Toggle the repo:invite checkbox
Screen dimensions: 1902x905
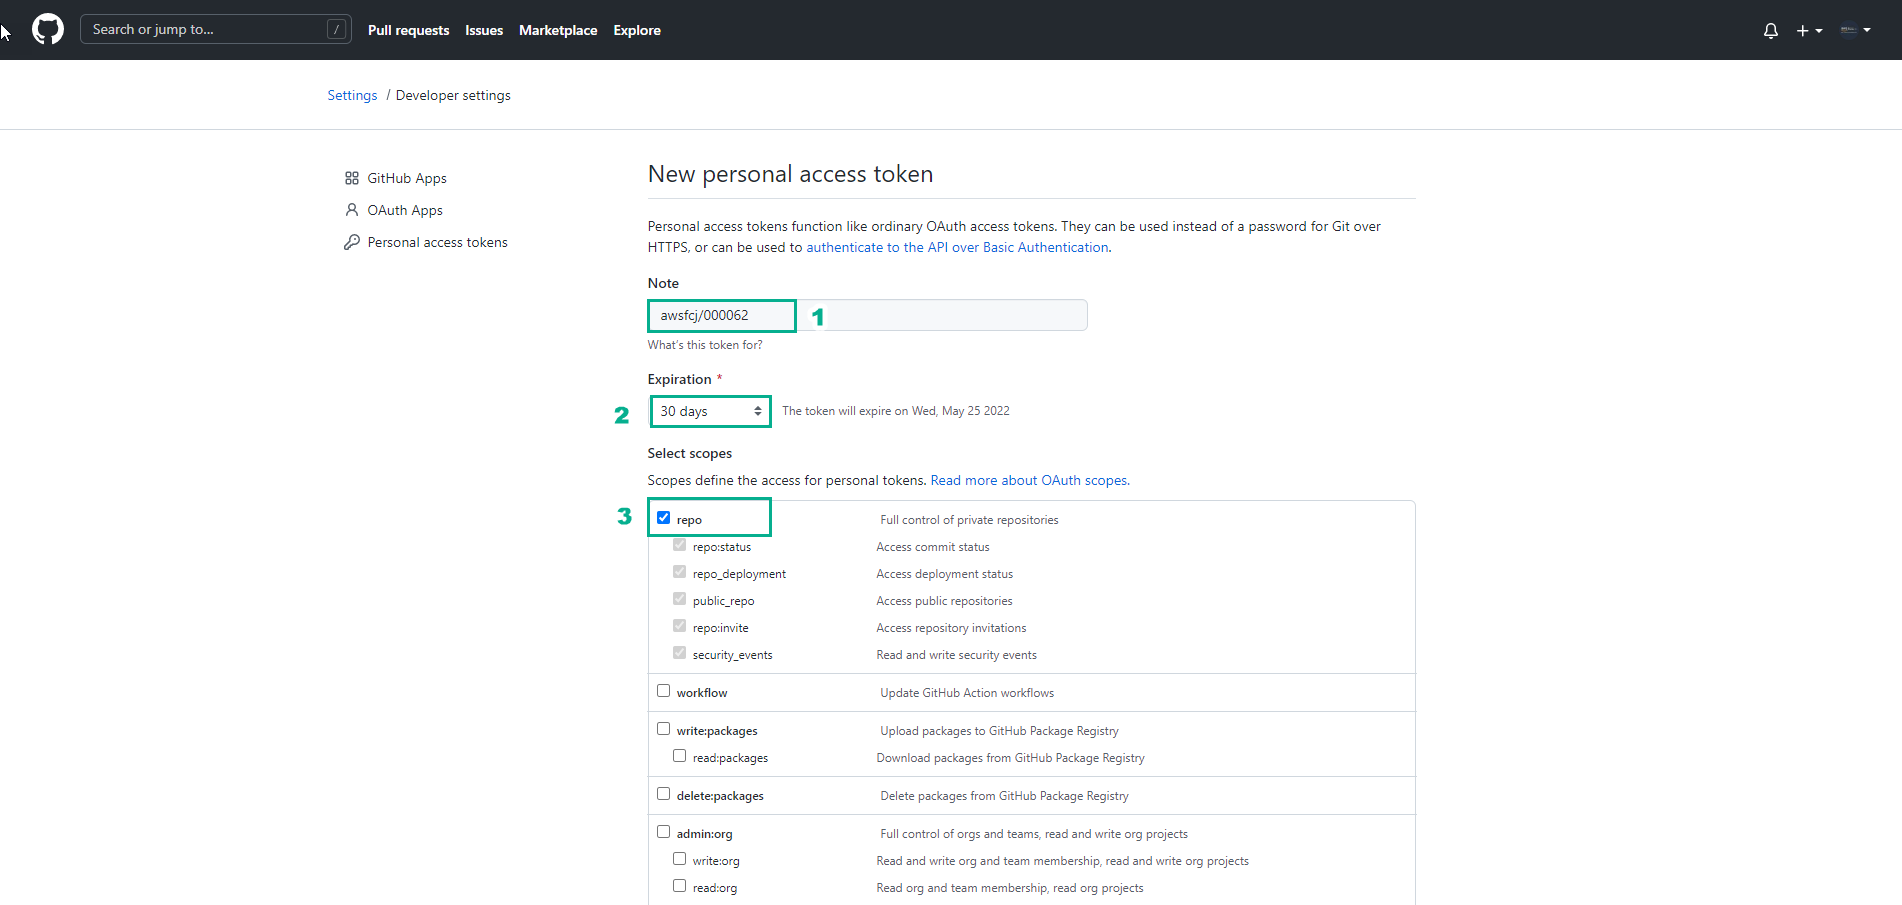[x=679, y=626]
